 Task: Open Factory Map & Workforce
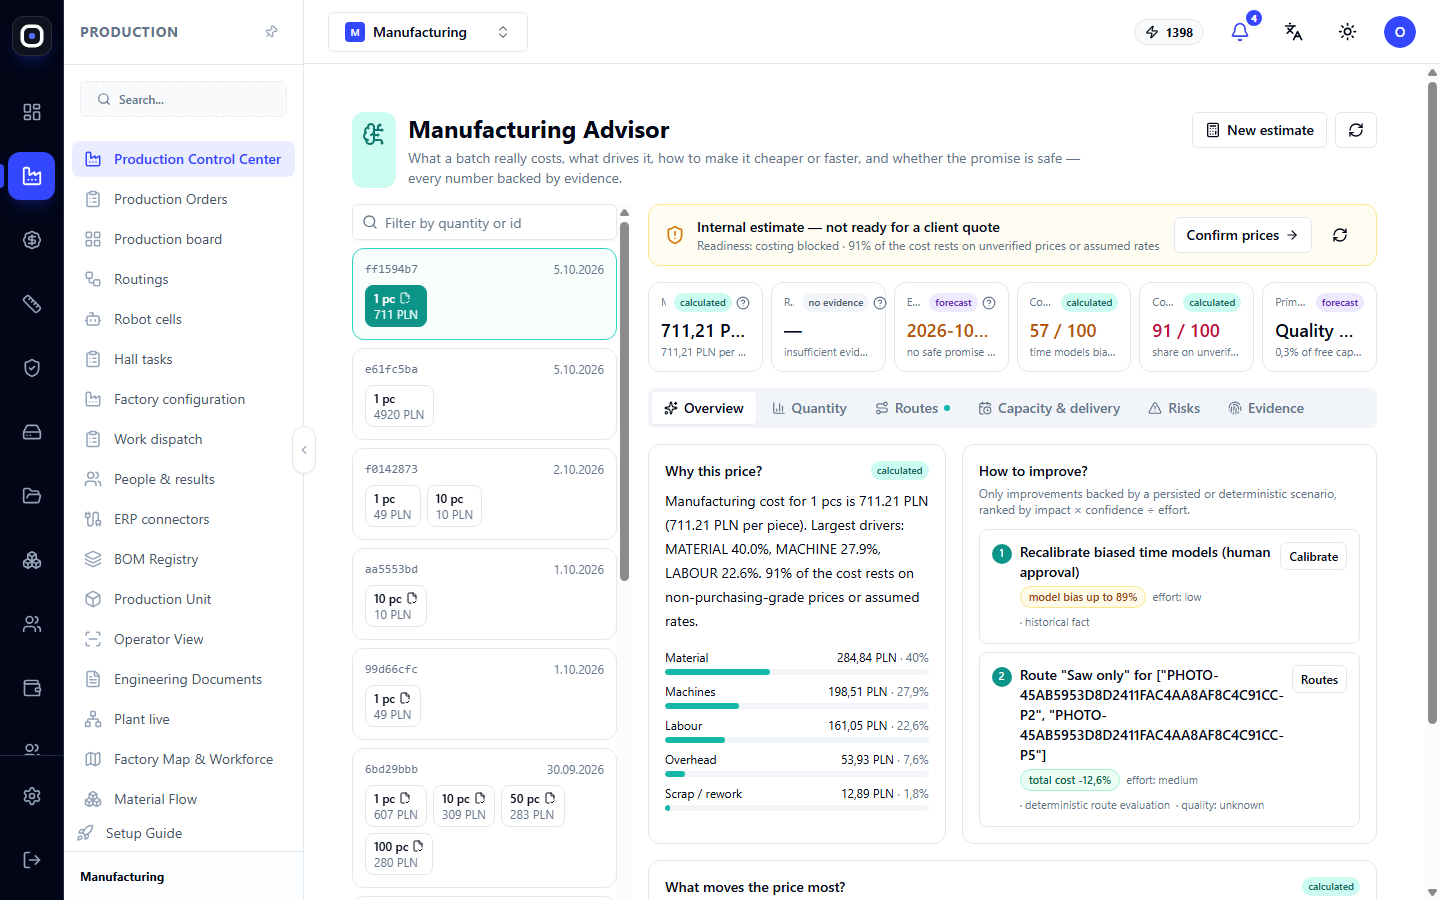[183, 759]
